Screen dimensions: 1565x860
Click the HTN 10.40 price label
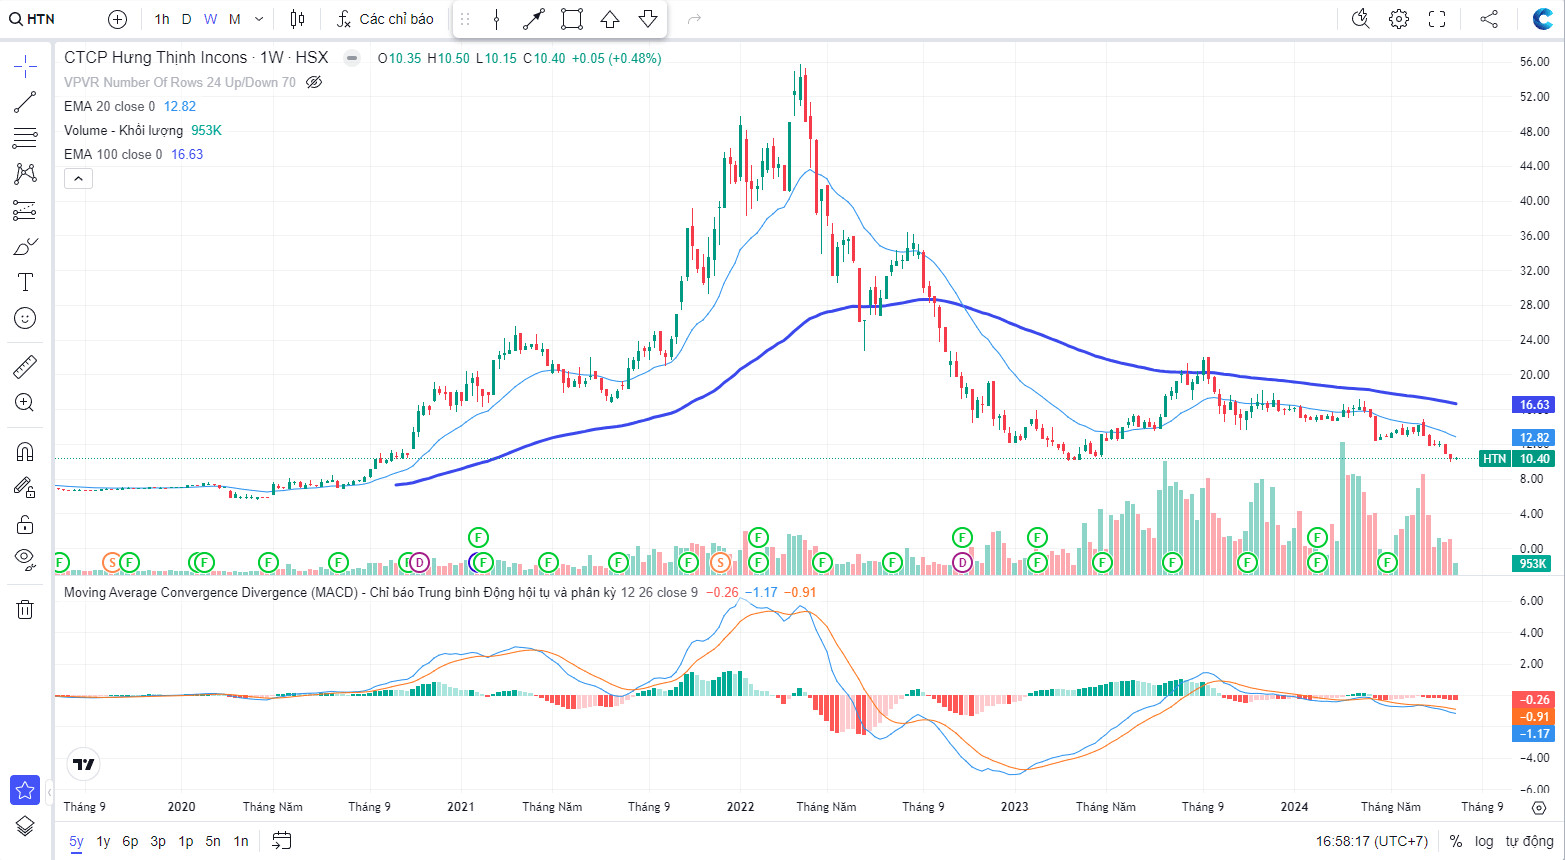click(1516, 459)
